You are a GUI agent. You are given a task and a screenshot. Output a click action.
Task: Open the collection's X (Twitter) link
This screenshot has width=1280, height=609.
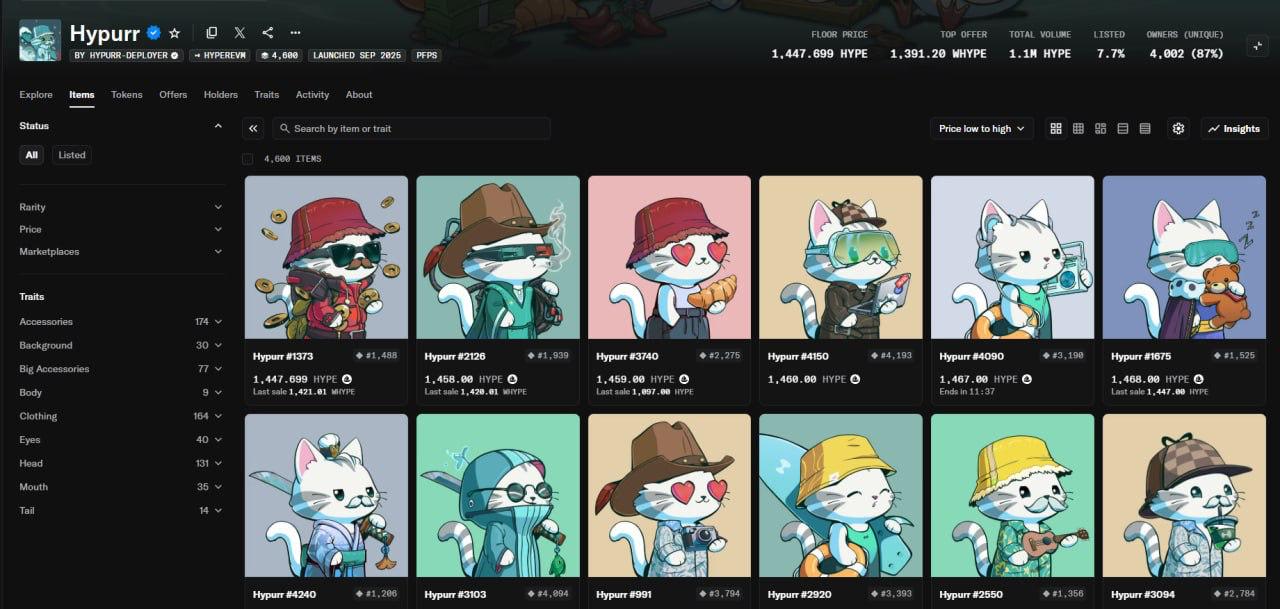[239, 33]
